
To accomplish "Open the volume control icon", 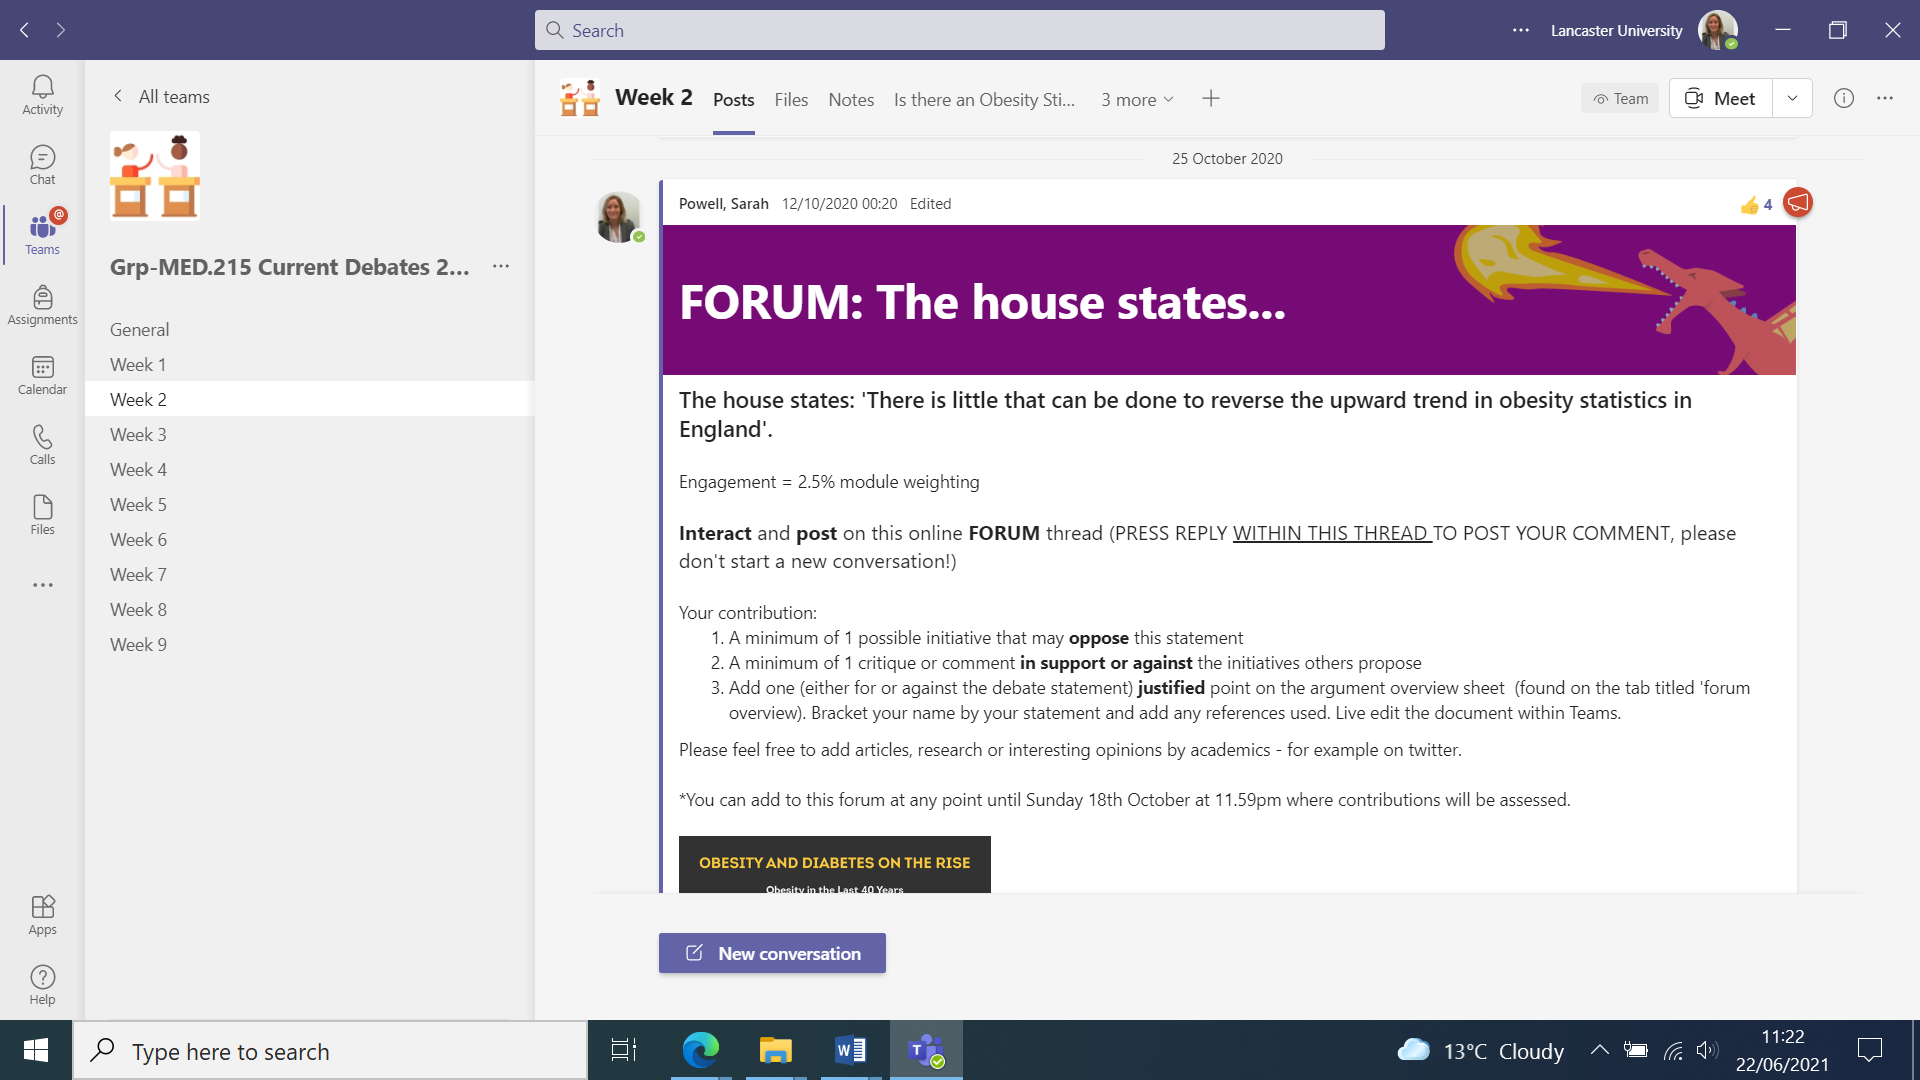I will [x=1707, y=1050].
